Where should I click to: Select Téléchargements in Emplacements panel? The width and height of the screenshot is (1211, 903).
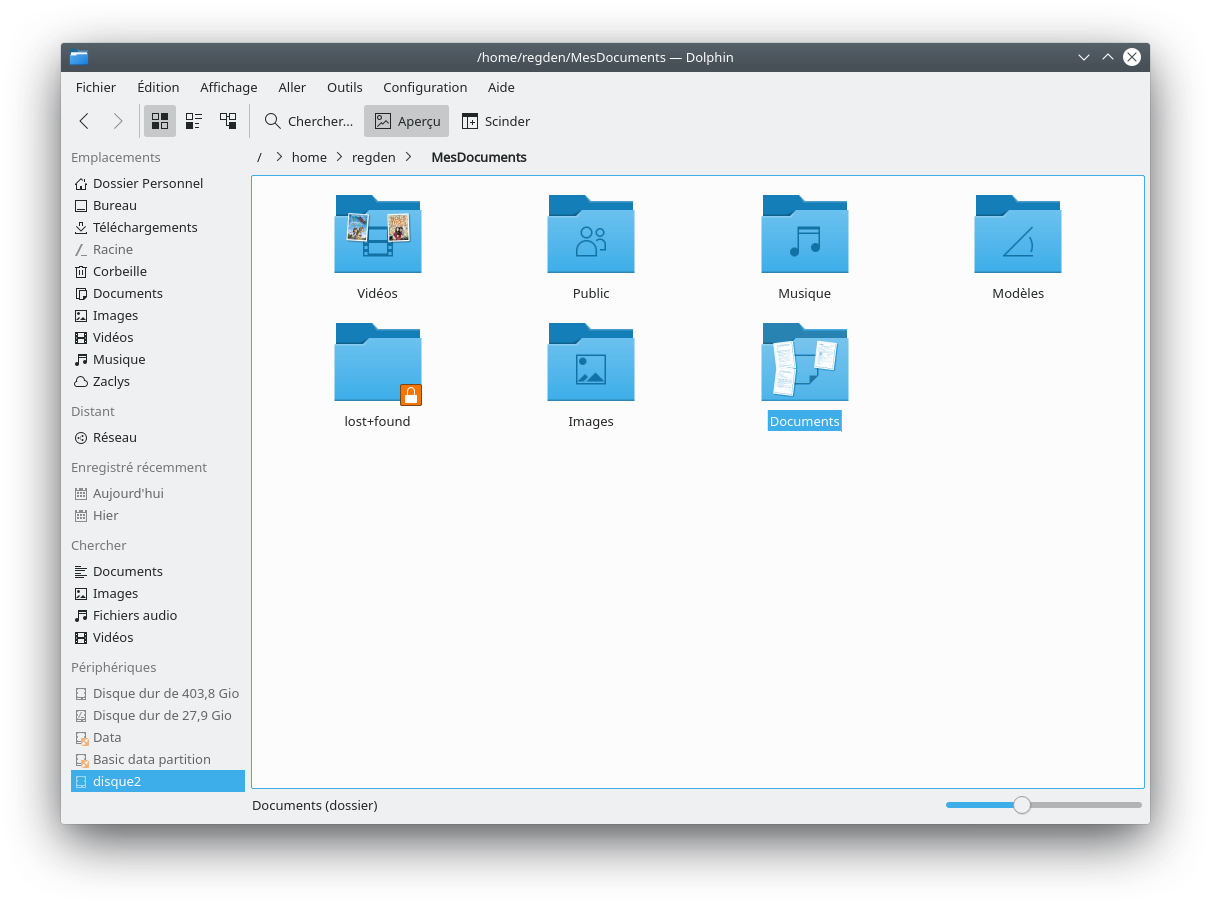[x=145, y=227]
